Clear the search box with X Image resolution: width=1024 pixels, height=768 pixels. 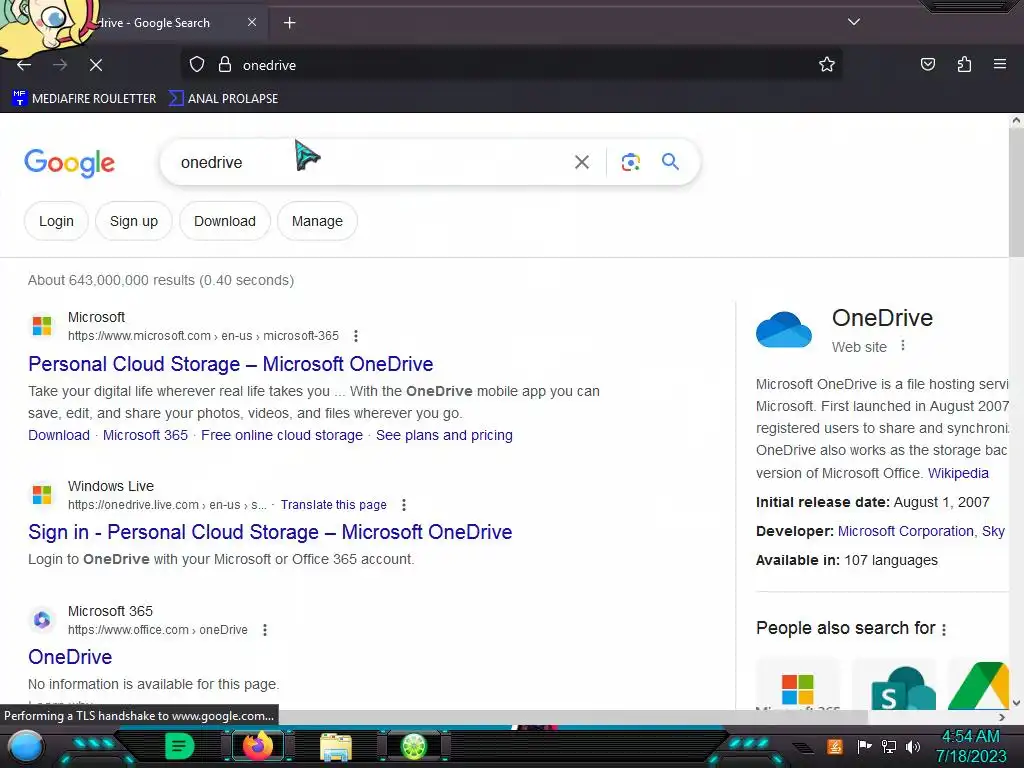(582, 162)
